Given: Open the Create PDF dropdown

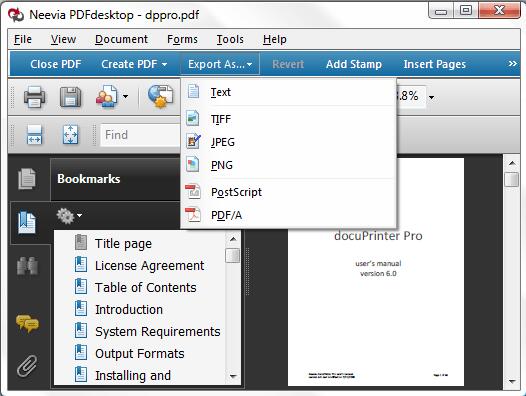Looking at the screenshot, I should [x=134, y=64].
